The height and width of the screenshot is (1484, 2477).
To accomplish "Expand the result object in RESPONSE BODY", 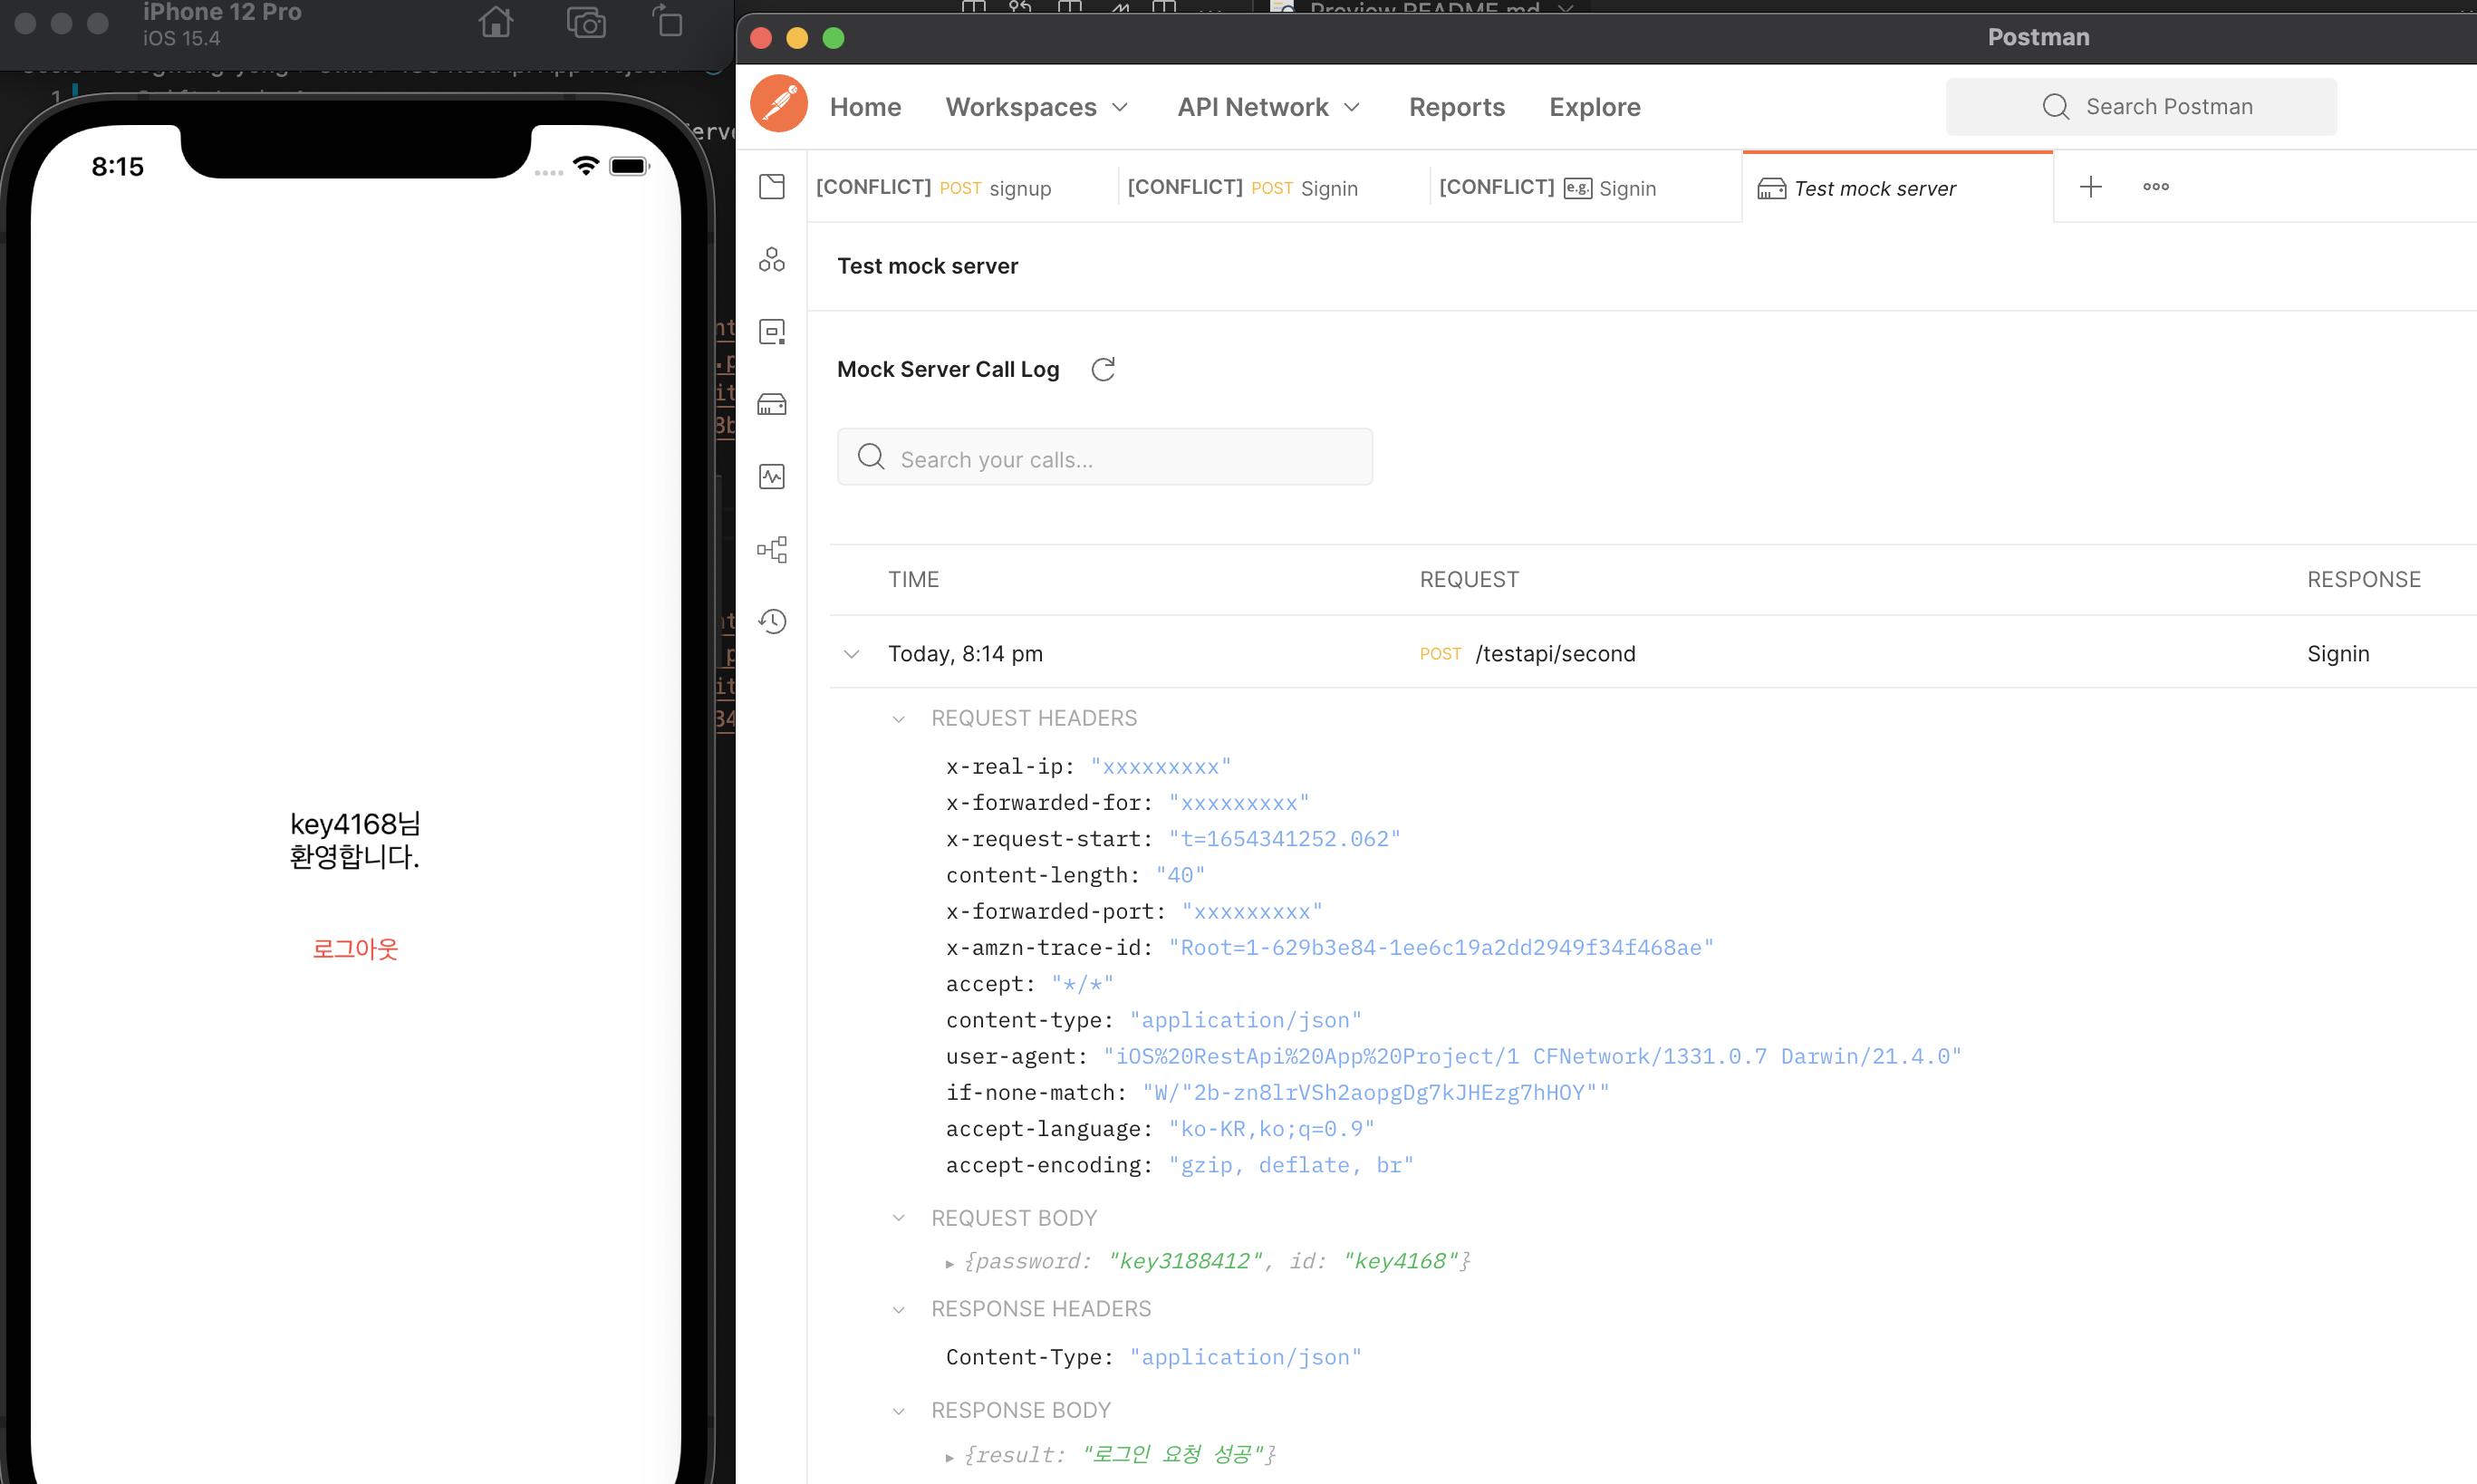I will 949,1456.
